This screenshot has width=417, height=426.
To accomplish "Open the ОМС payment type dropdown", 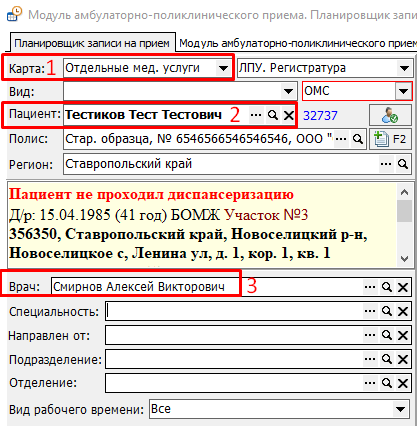I will 403,91.
